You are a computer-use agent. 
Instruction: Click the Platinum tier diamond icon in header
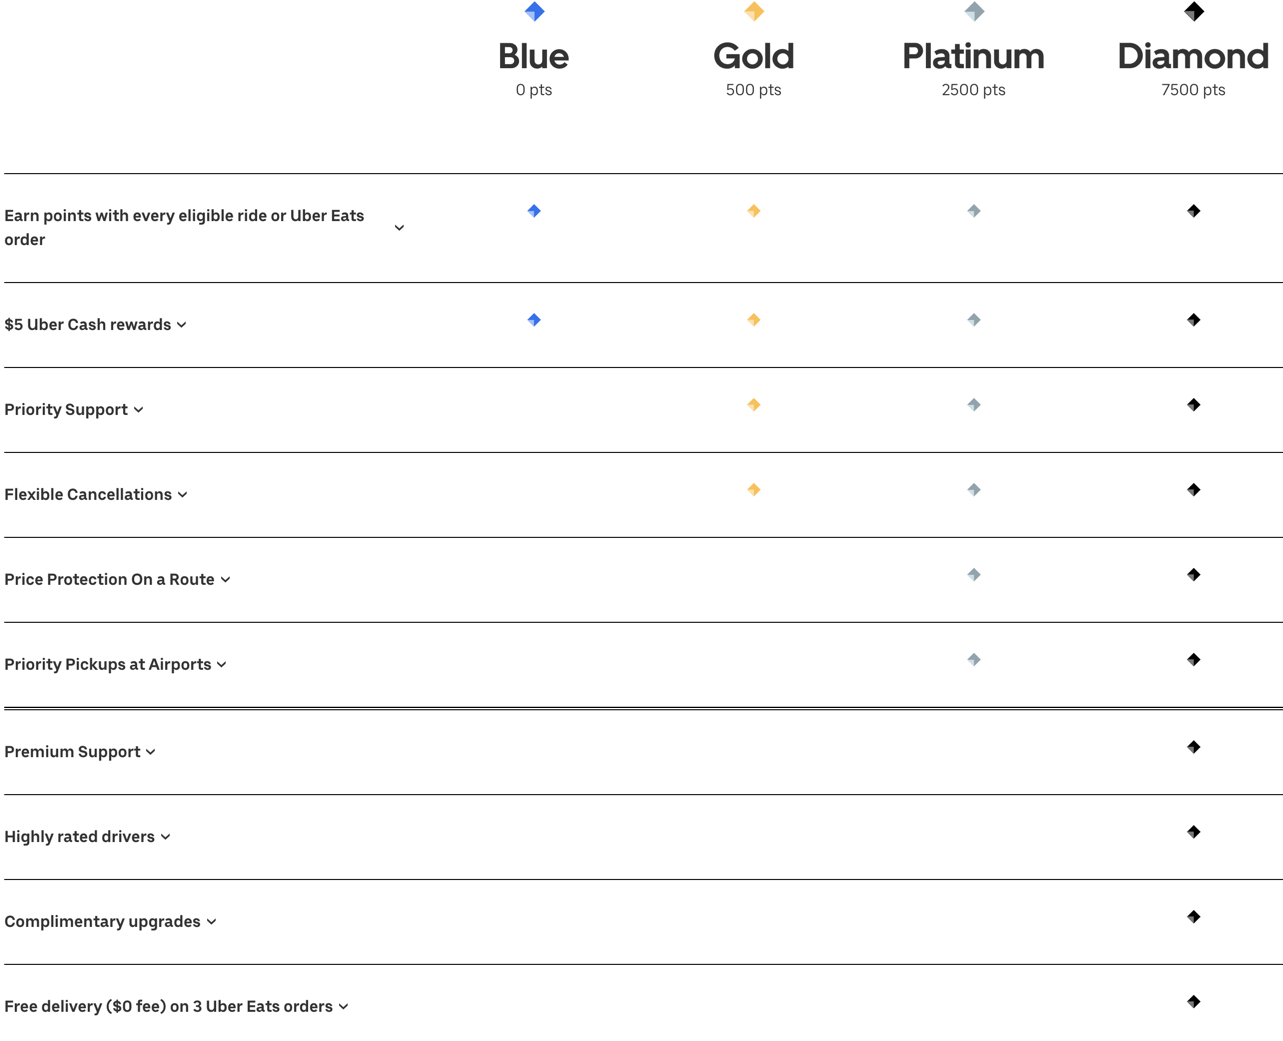tap(974, 12)
